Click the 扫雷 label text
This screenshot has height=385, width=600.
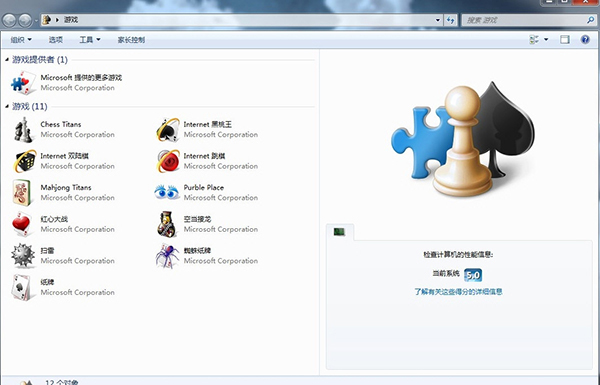(47, 250)
